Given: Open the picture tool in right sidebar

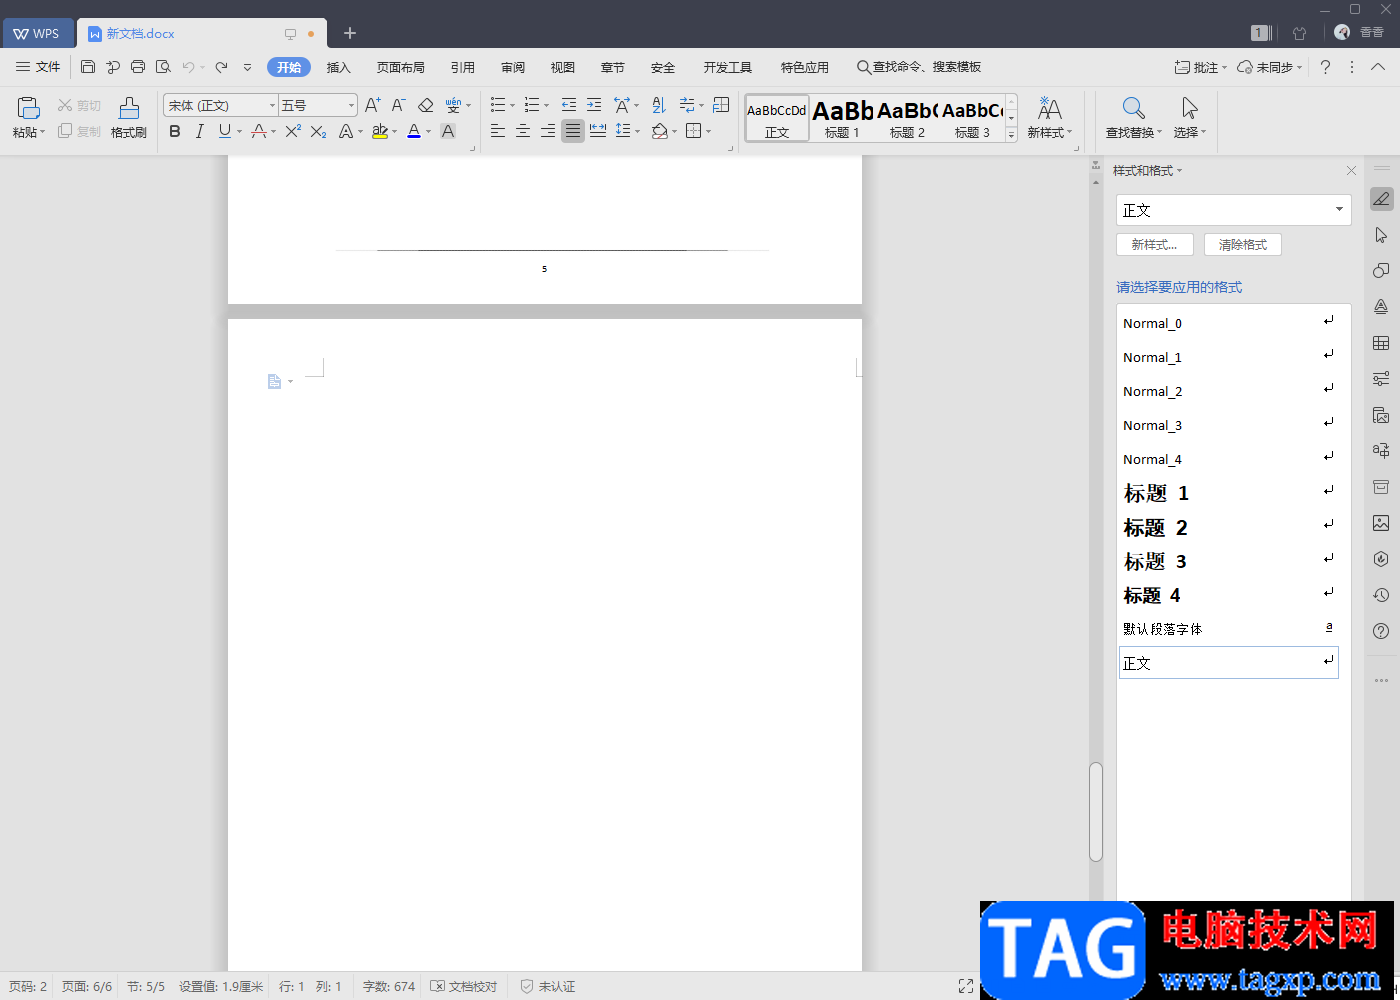Looking at the screenshot, I should 1381,523.
